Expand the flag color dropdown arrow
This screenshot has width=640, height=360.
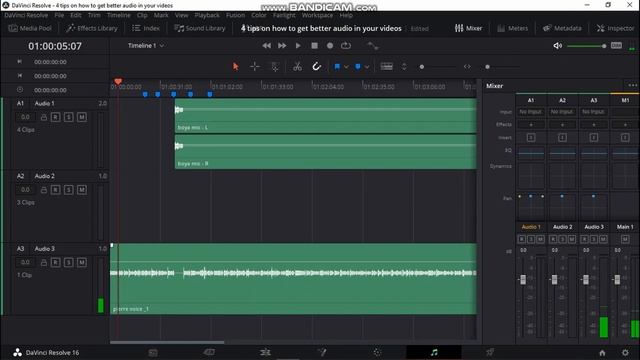tap(346, 67)
